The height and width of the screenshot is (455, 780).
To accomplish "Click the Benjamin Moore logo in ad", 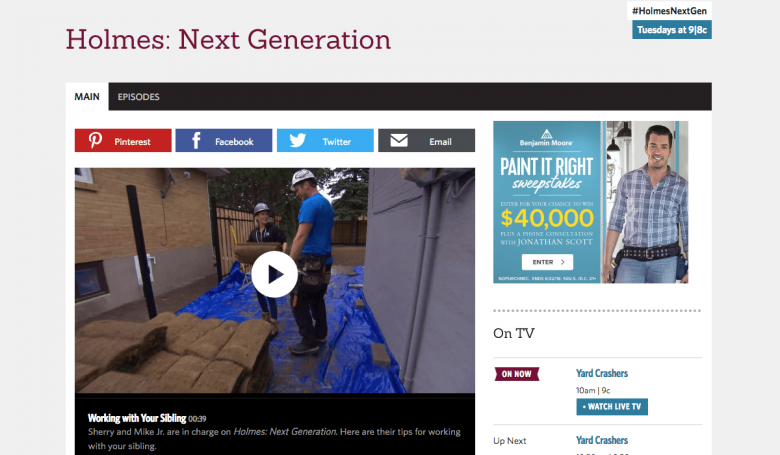I will [546, 138].
